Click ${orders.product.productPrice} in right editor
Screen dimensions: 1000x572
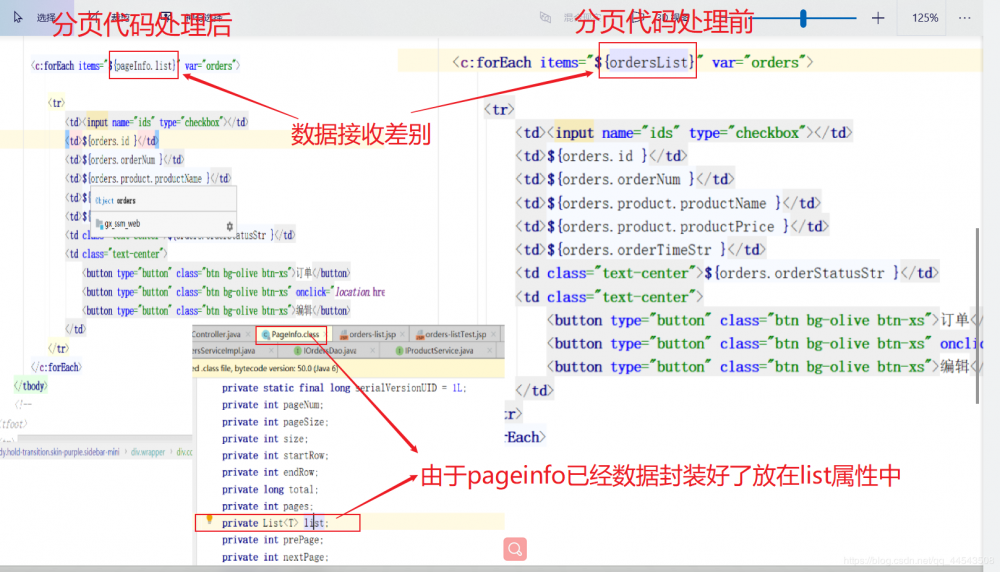tap(668, 226)
